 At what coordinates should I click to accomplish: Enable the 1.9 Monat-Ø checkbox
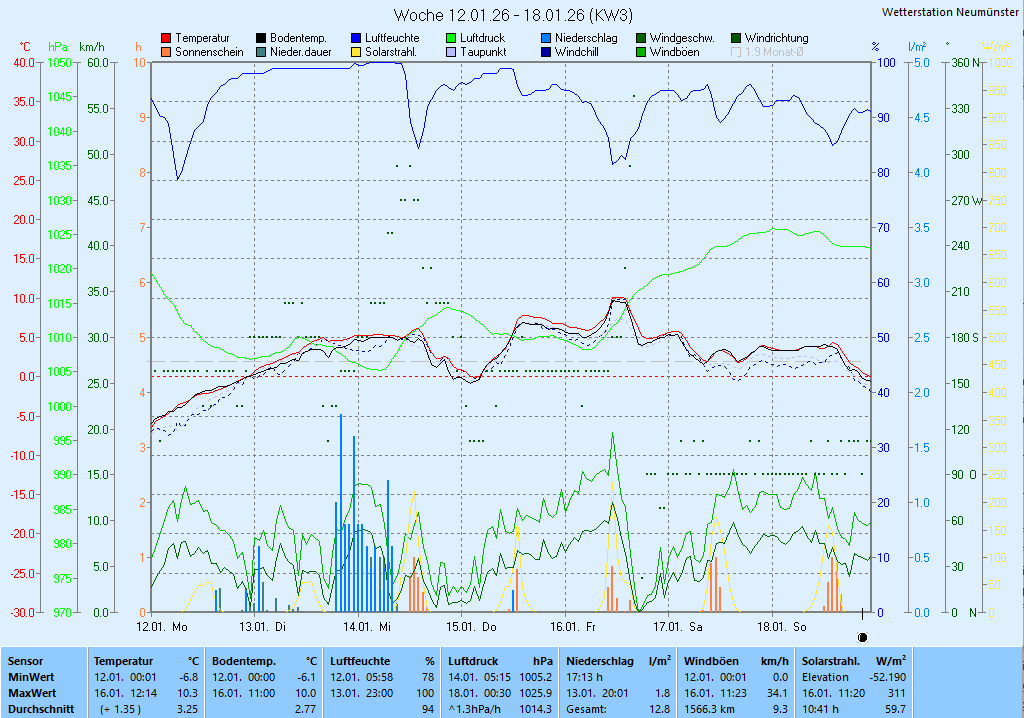737,52
